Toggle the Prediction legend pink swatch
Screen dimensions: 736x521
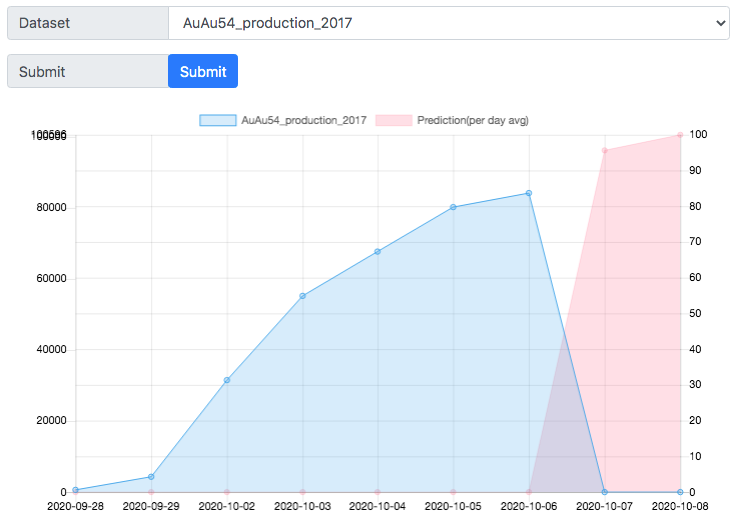coord(394,120)
